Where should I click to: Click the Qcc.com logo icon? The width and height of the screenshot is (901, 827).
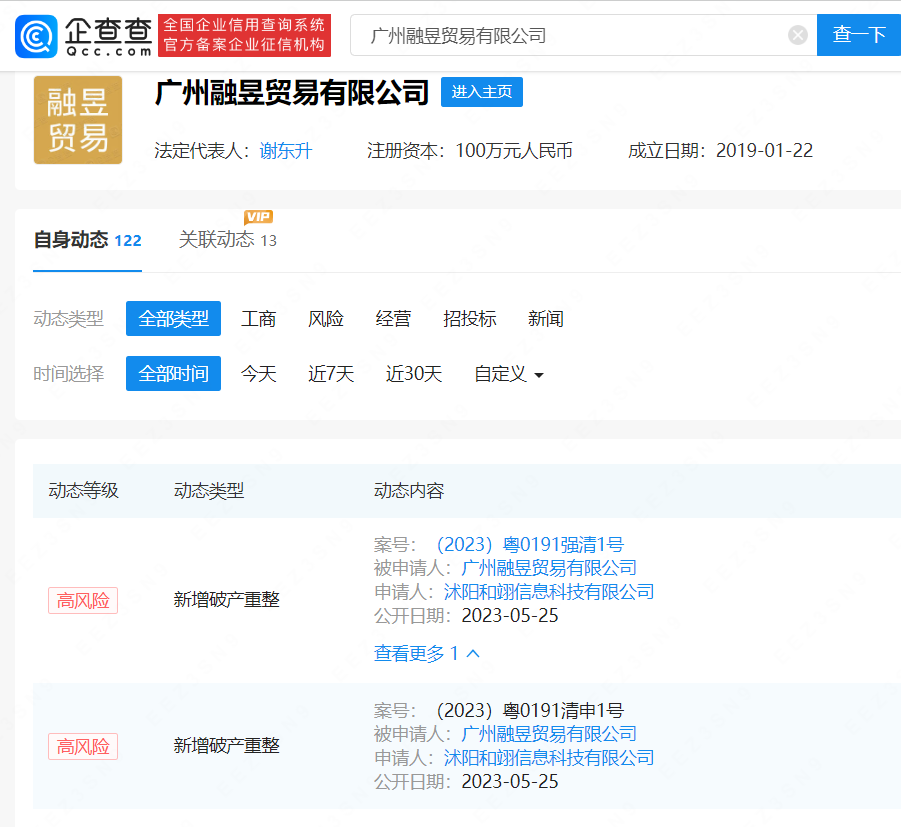(36, 36)
